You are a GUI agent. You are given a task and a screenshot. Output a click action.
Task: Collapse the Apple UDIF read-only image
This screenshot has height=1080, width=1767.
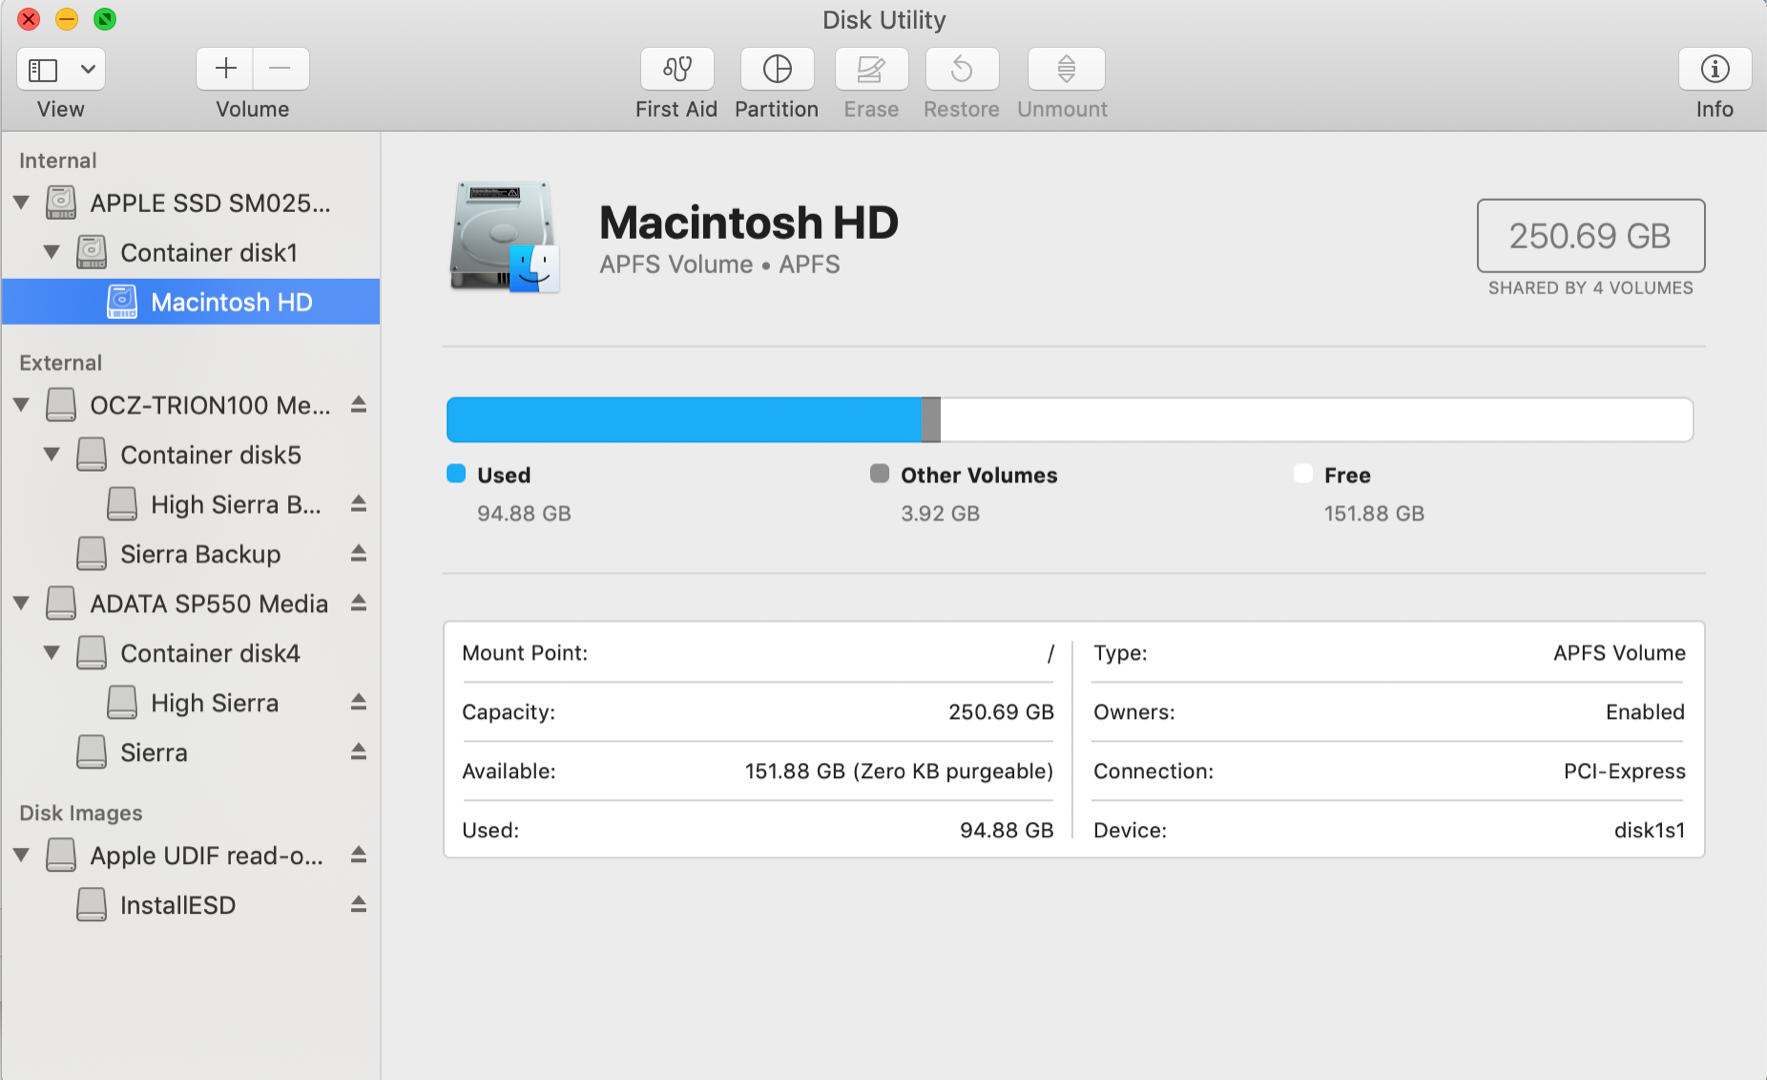(x=21, y=856)
